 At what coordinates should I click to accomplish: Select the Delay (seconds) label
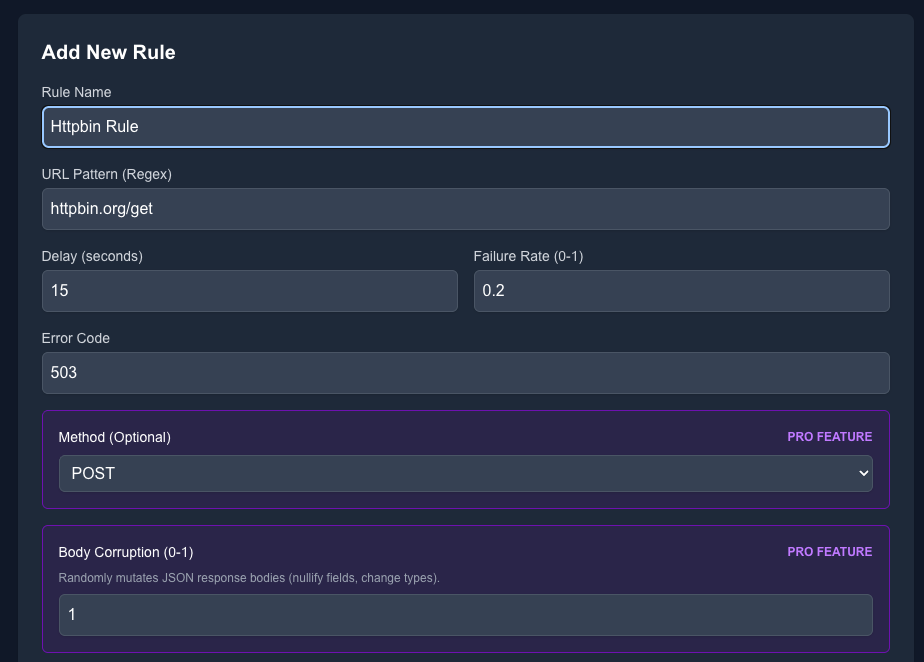click(92, 256)
